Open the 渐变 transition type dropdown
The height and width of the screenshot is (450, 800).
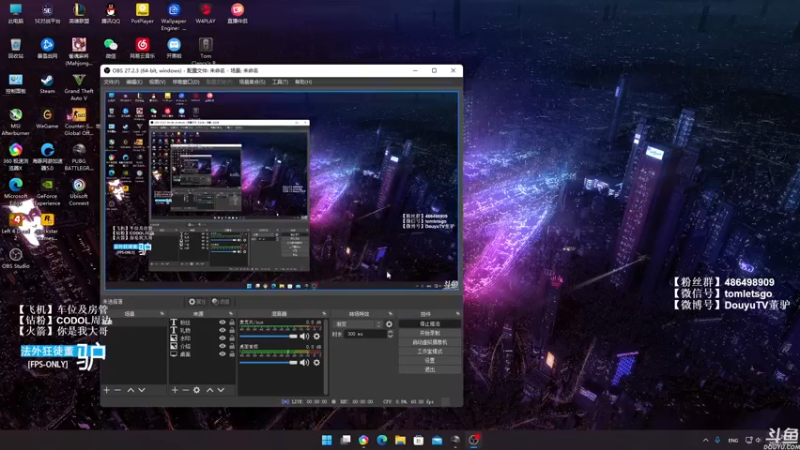point(358,324)
